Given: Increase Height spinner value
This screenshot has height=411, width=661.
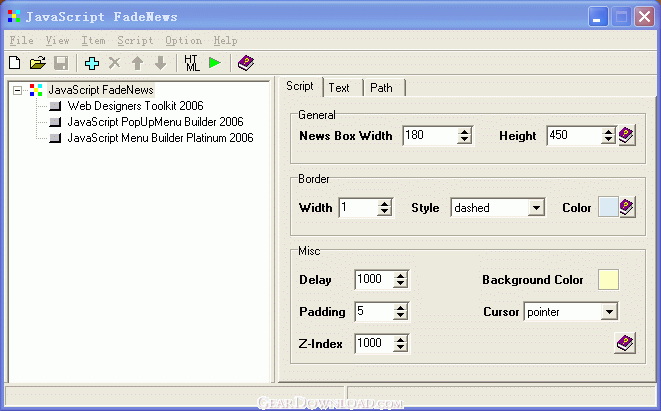Looking at the screenshot, I should coord(608,132).
